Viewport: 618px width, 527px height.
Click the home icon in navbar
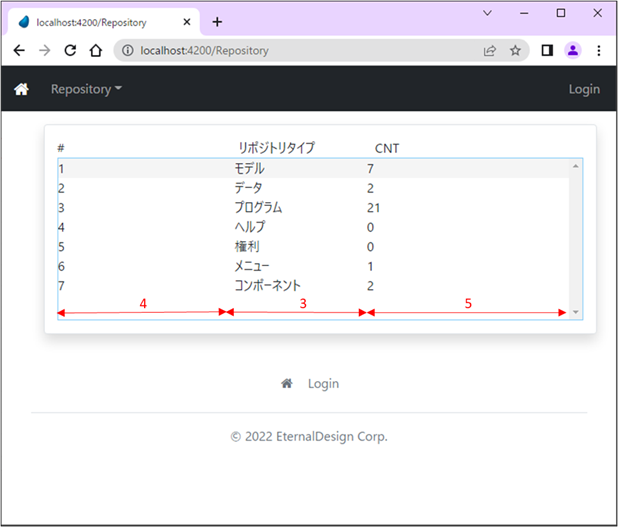(x=21, y=89)
